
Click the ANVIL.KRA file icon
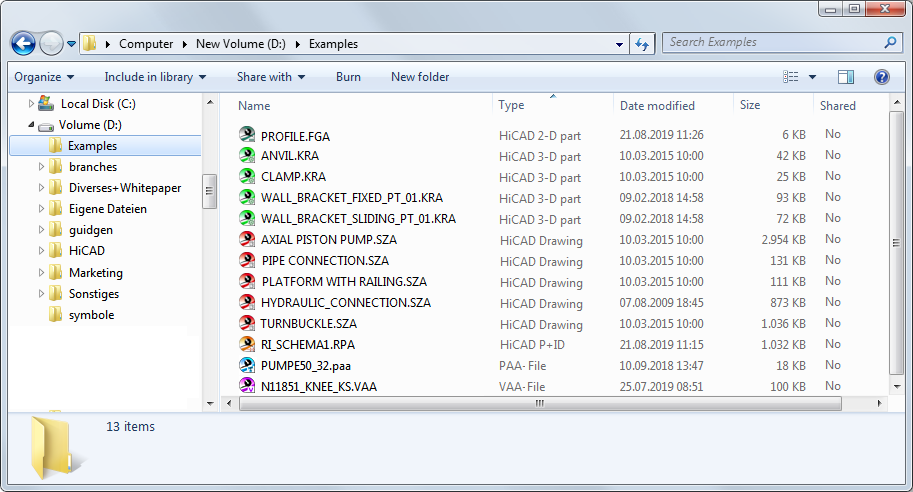pyautogui.click(x=247, y=155)
